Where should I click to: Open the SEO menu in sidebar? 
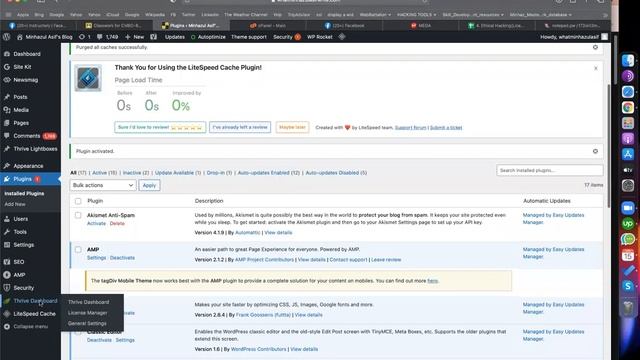tap(19, 262)
